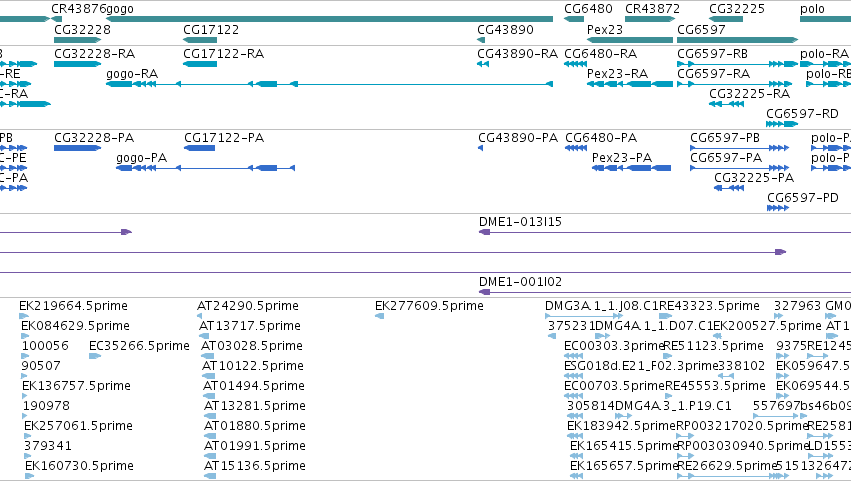Select the EC35266.5prime EST label
The height and width of the screenshot is (481, 851).
pyautogui.click(x=139, y=346)
